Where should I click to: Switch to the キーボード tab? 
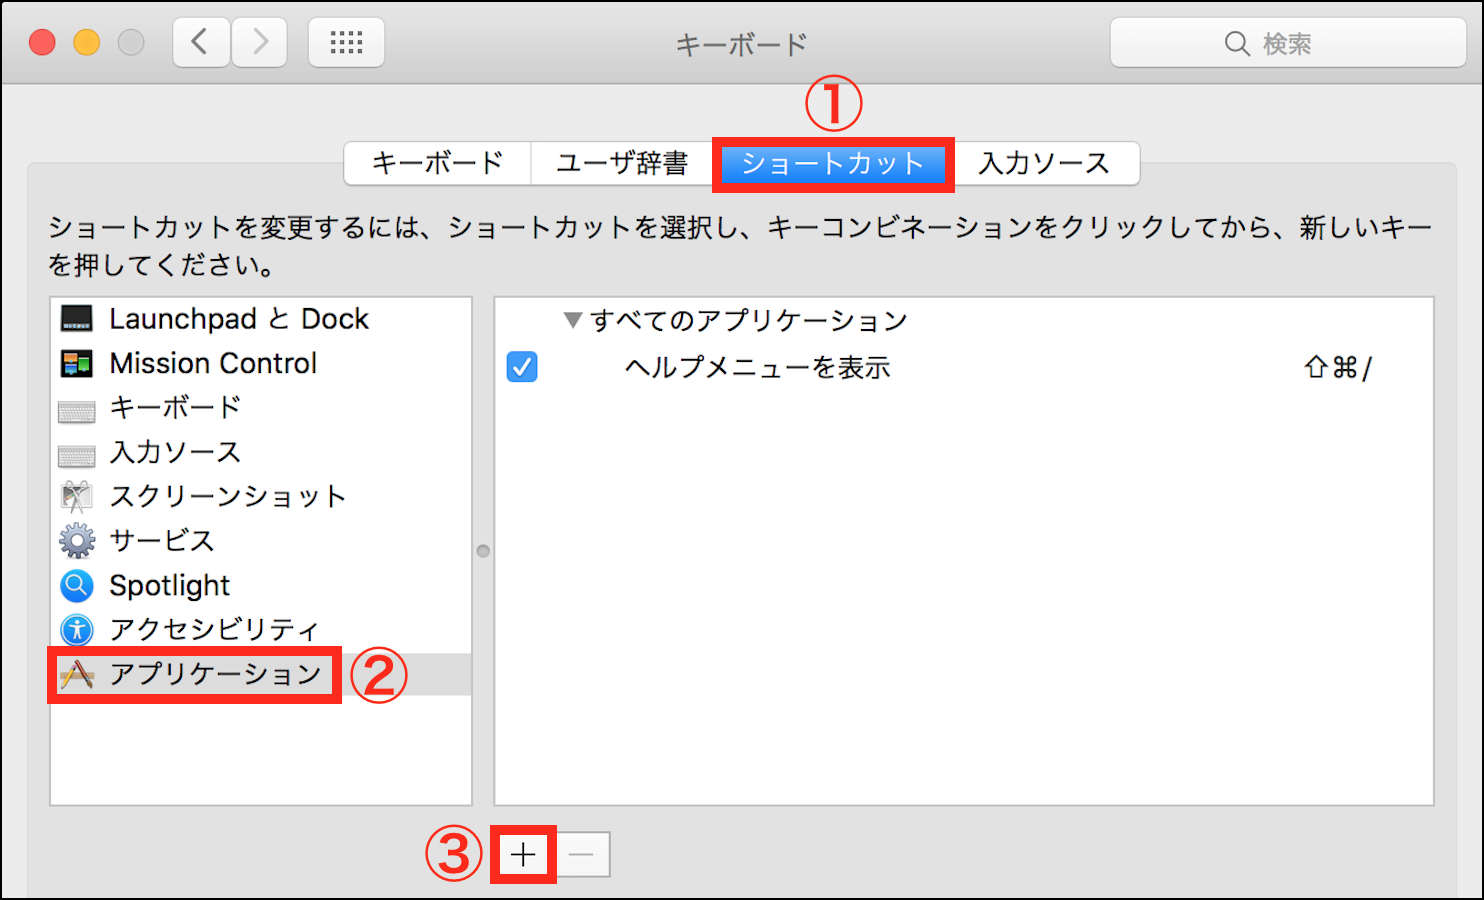tap(437, 163)
